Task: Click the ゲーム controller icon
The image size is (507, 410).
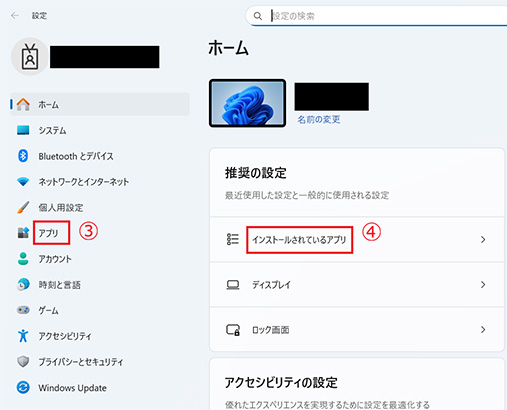Action: click(23, 310)
